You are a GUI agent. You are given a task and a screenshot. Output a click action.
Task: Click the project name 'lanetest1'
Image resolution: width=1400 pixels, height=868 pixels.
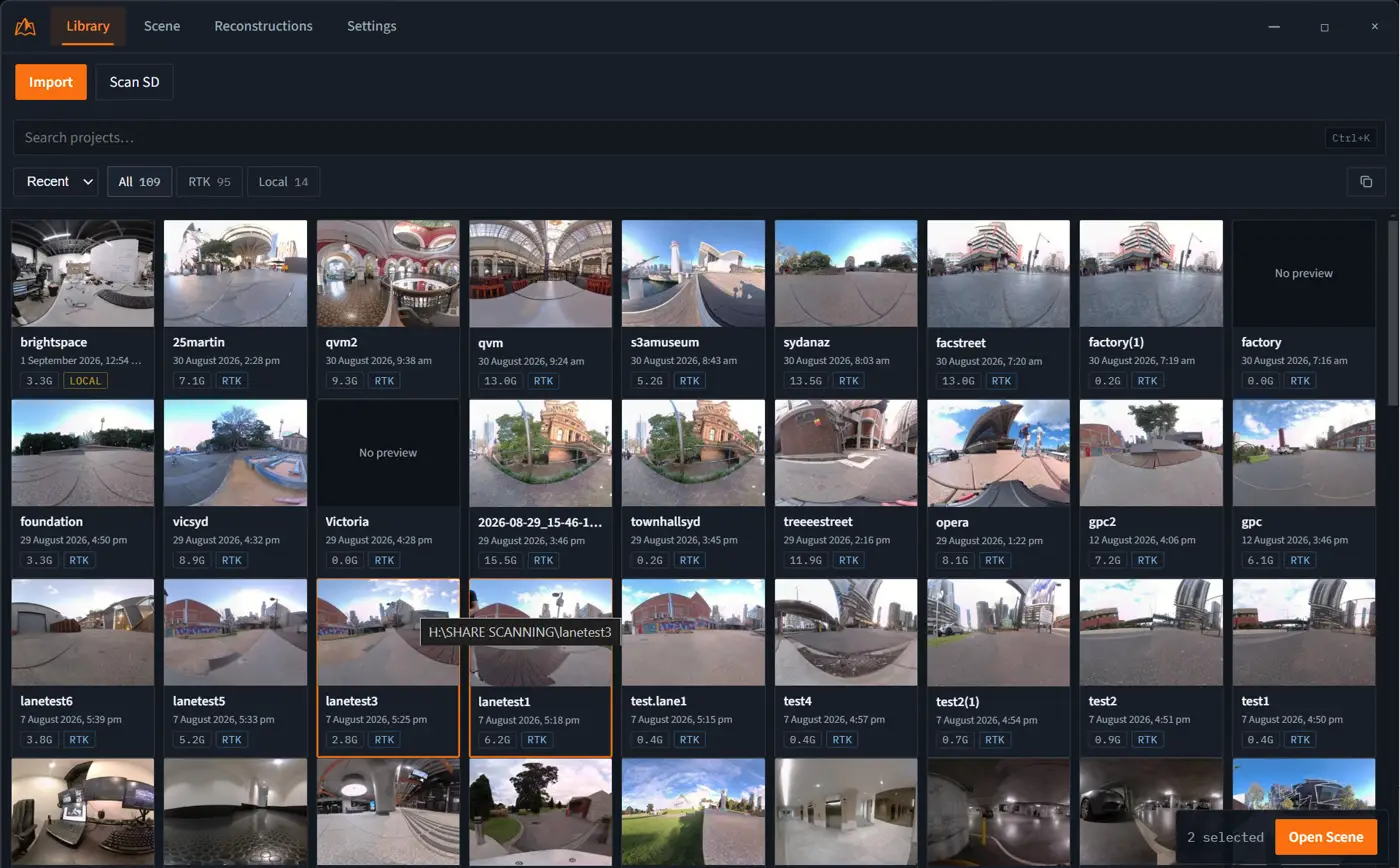pyautogui.click(x=504, y=703)
